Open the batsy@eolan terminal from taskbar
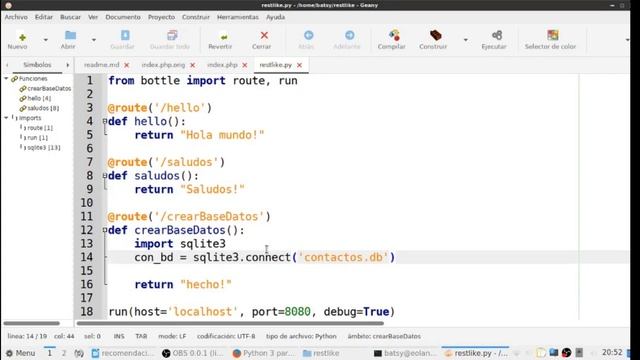This screenshot has width=640, height=360. (x=405, y=353)
